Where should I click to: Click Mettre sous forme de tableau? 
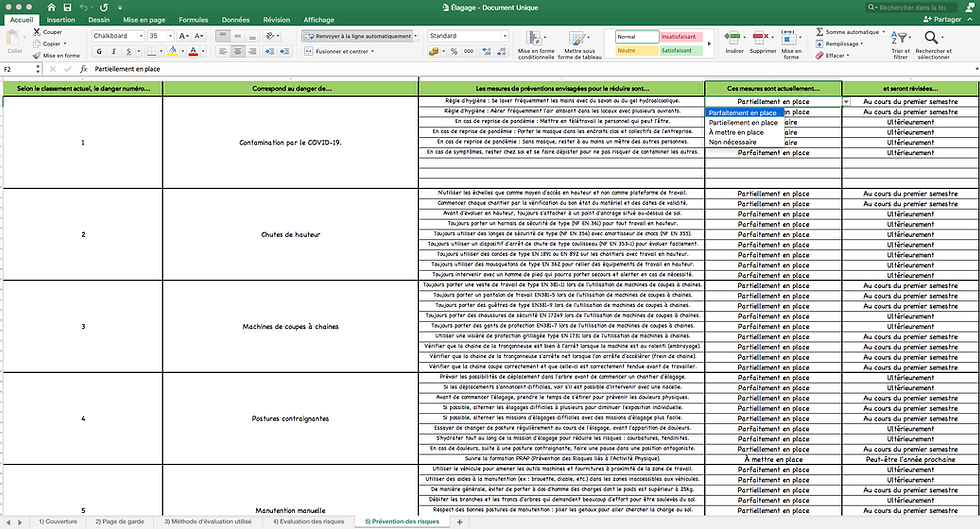[x=579, y=44]
